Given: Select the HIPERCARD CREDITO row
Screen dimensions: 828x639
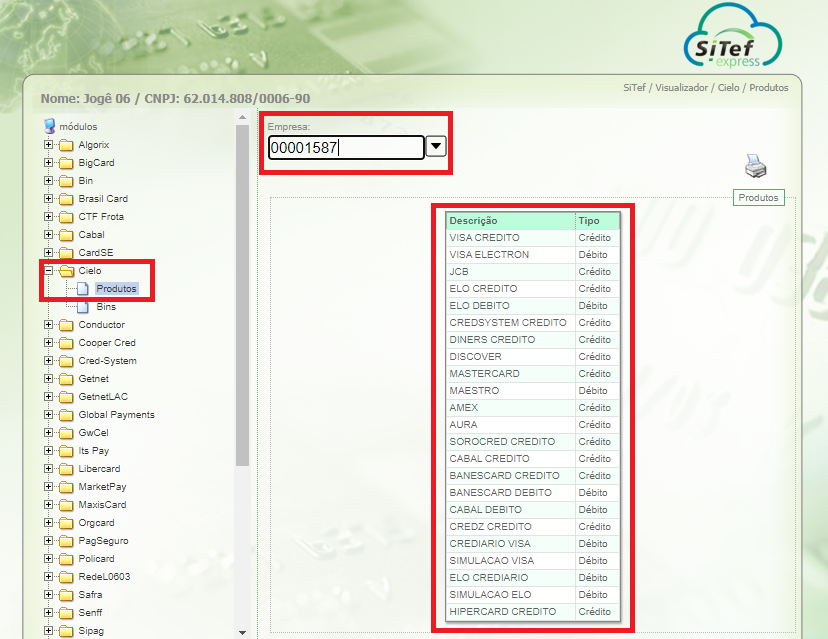Looking at the screenshot, I should pyautogui.click(x=533, y=612).
